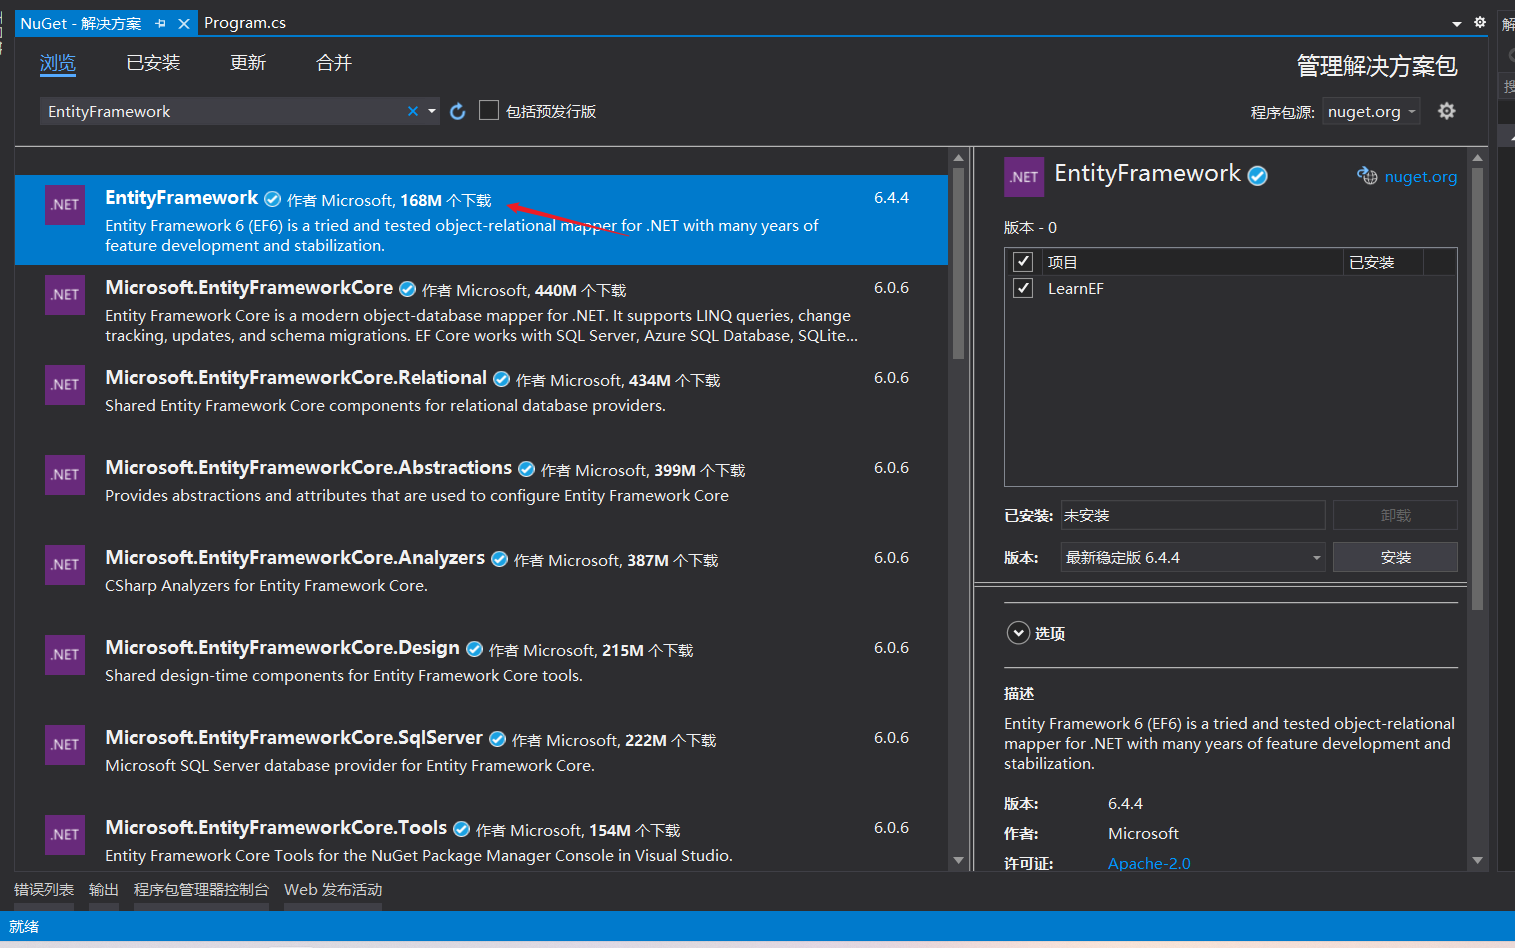Click verified badge on Microsoft.EntityFrameworkCore item
The width and height of the screenshot is (1515, 948).
(x=407, y=289)
